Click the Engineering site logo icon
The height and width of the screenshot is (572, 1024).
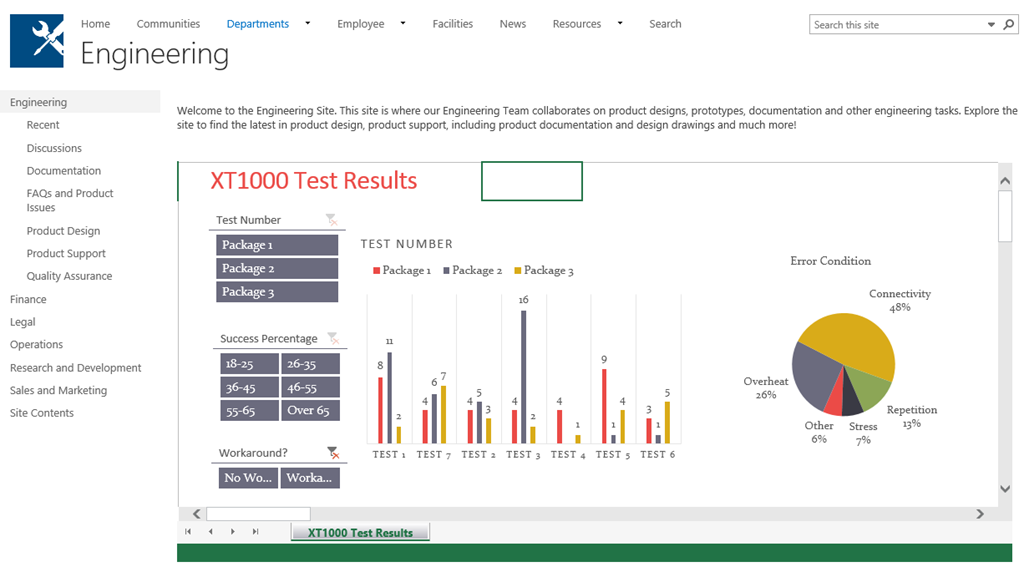coord(37,41)
